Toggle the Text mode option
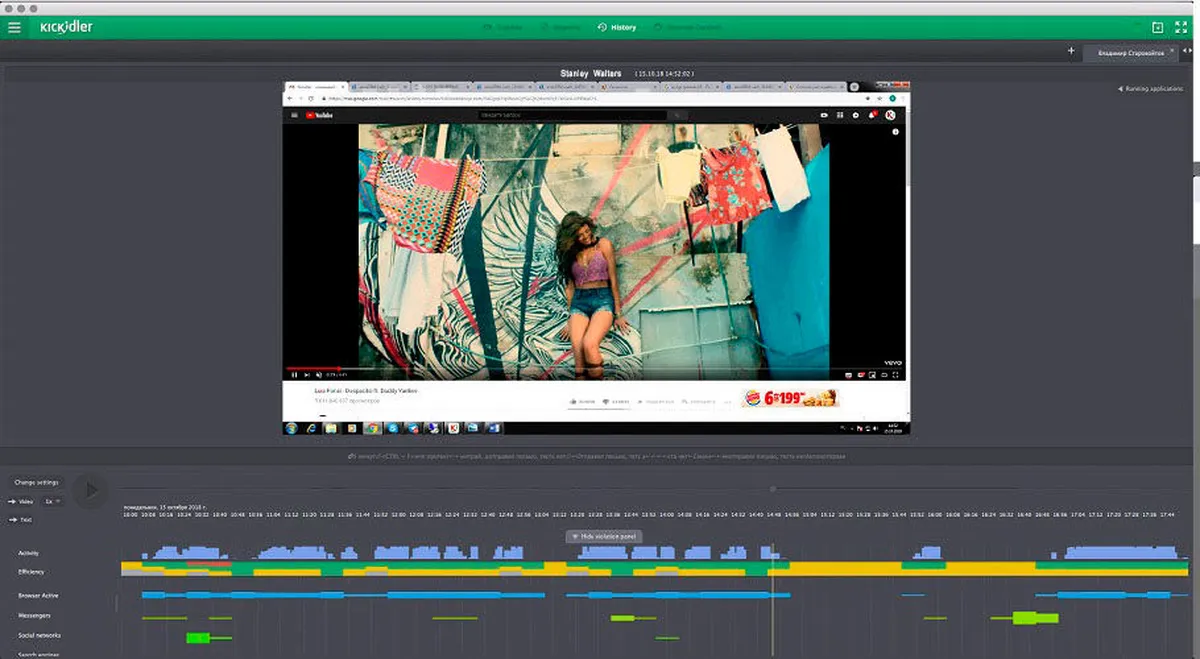The width and height of the screenshot is (1200, 659). [22, 520]
